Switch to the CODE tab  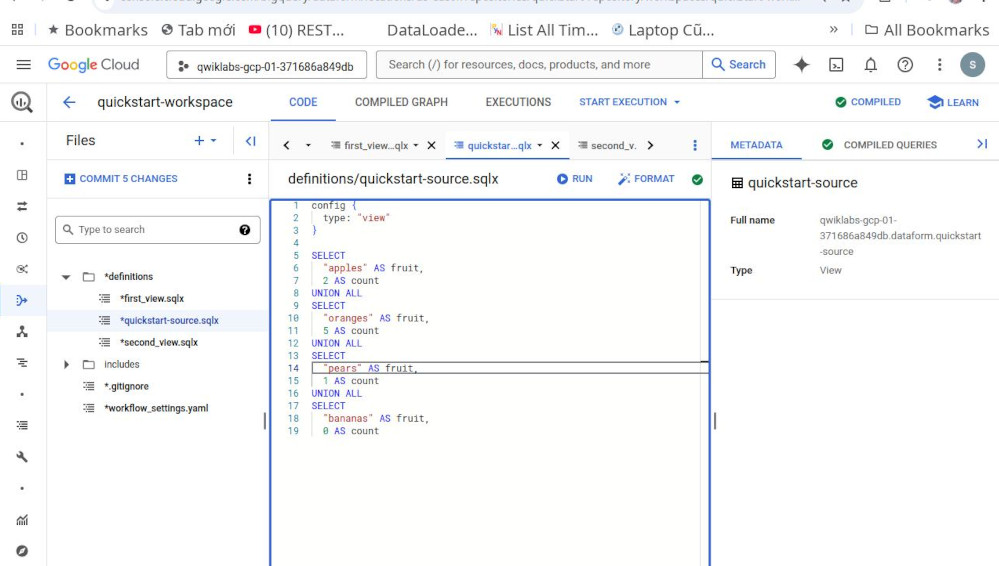pos(303,102)
